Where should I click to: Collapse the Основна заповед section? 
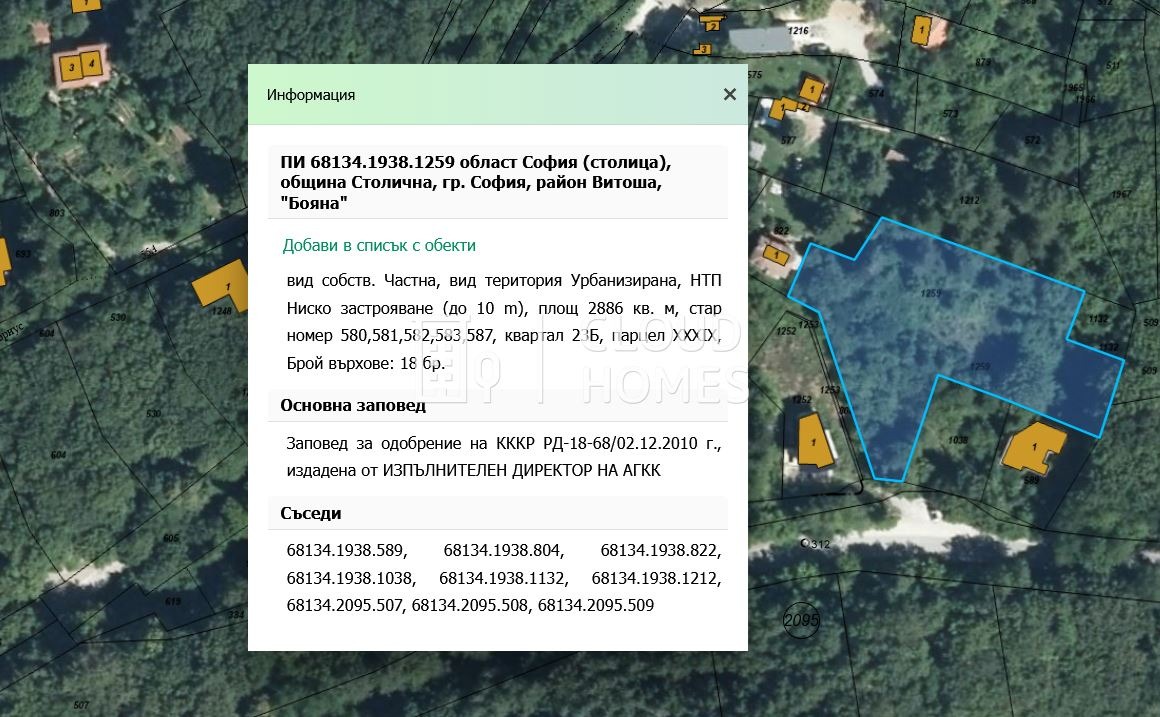pos(353,405)
